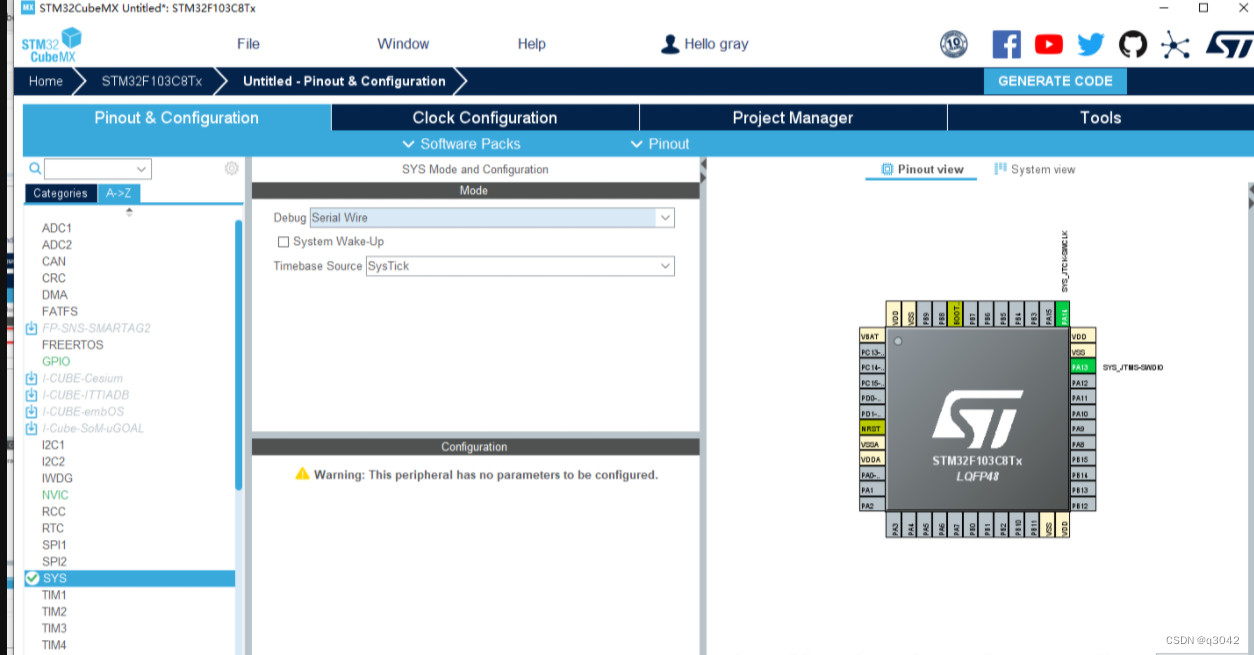Select NVIC in peripheral list
This screenshot has width=1254, height=655.
click(x=55, y=495)
